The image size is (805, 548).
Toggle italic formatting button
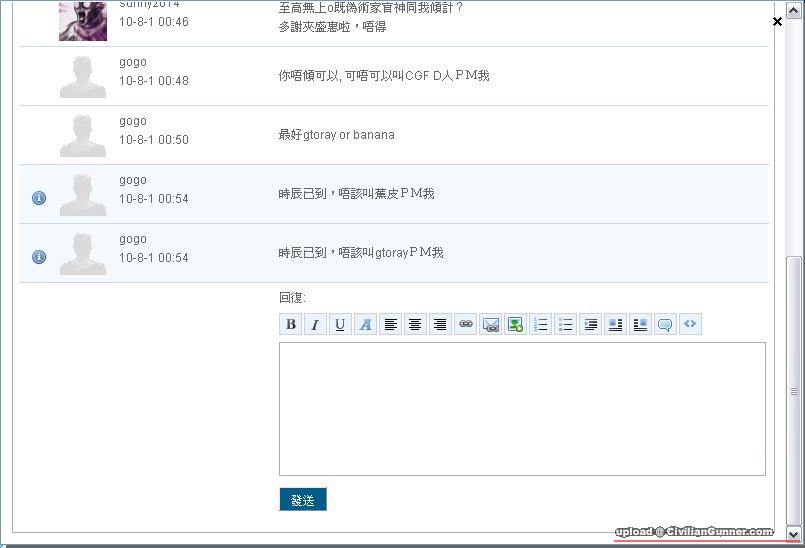tap(315, 324)
